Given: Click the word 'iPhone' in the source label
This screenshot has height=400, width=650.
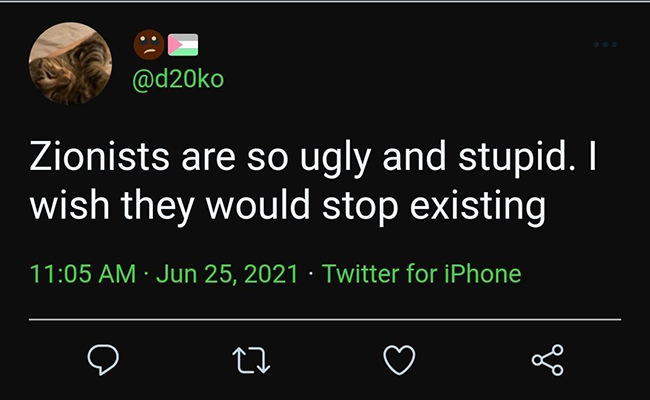Looking at the screenshot, I should 483,274.
